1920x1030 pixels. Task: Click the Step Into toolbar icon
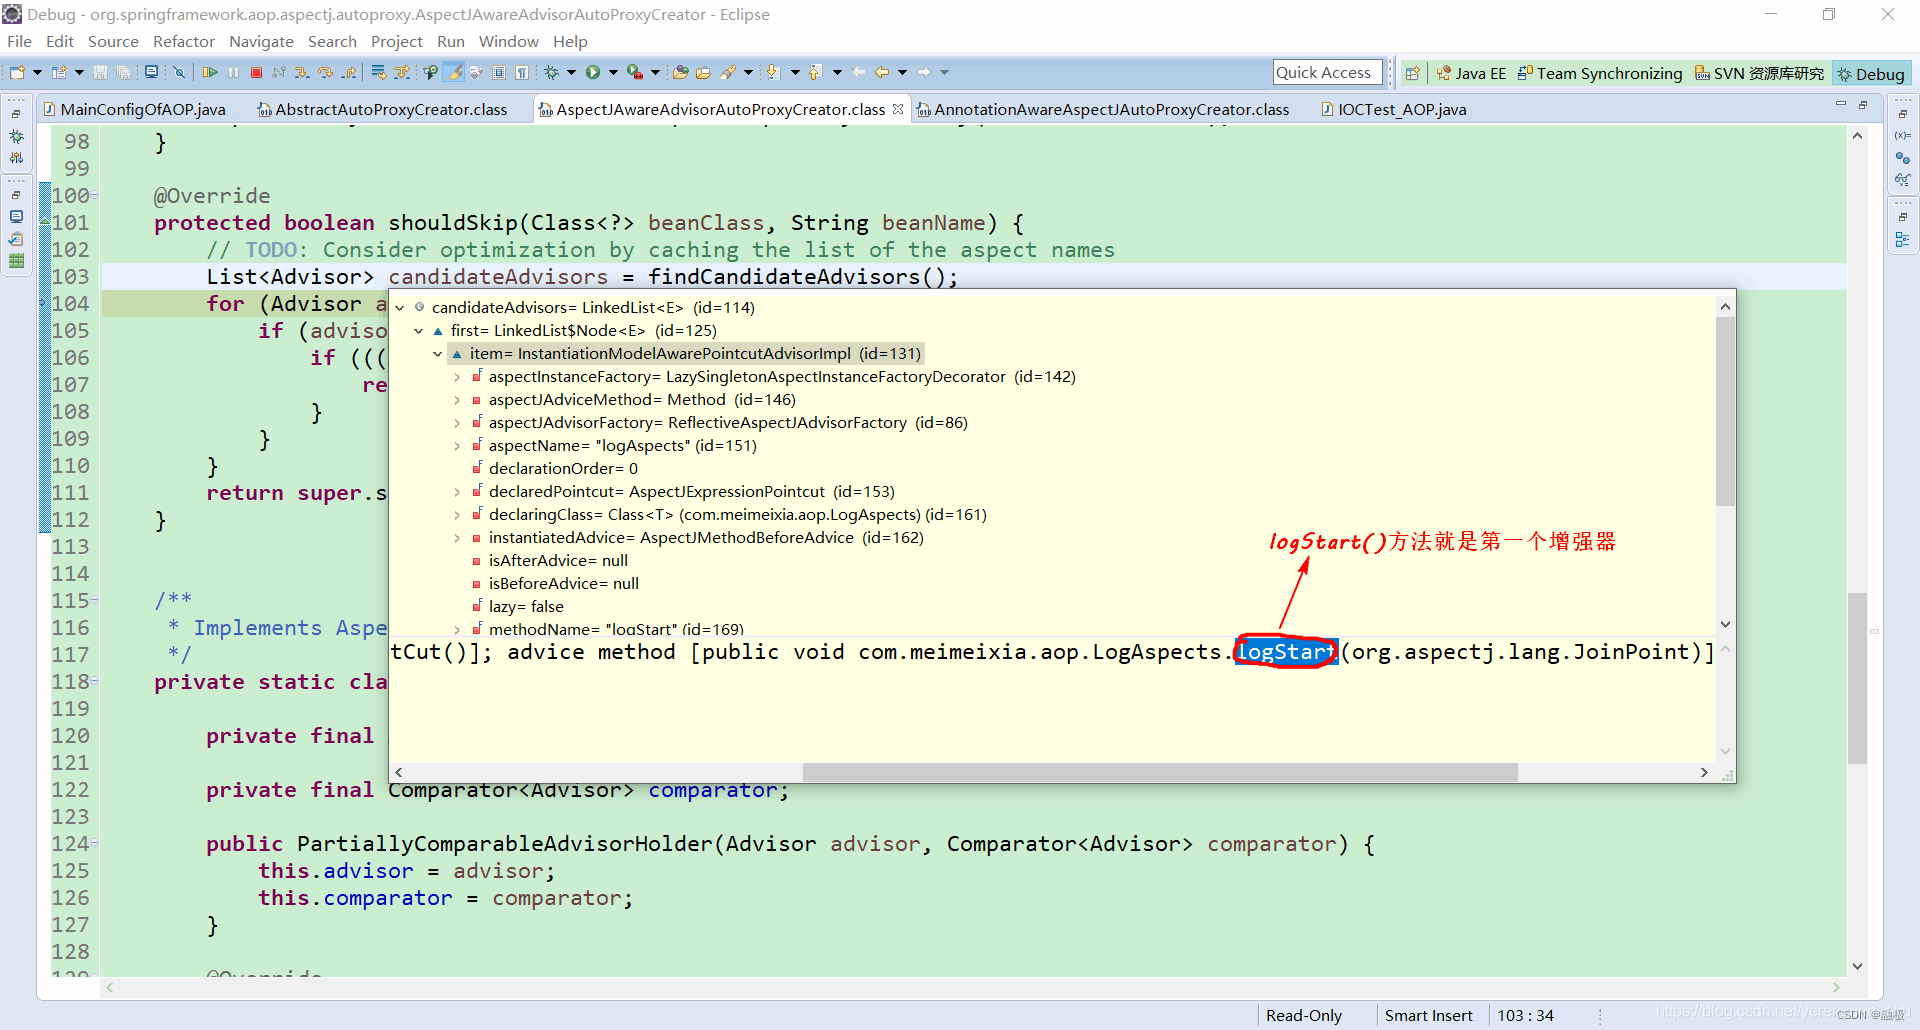(302, 72)
